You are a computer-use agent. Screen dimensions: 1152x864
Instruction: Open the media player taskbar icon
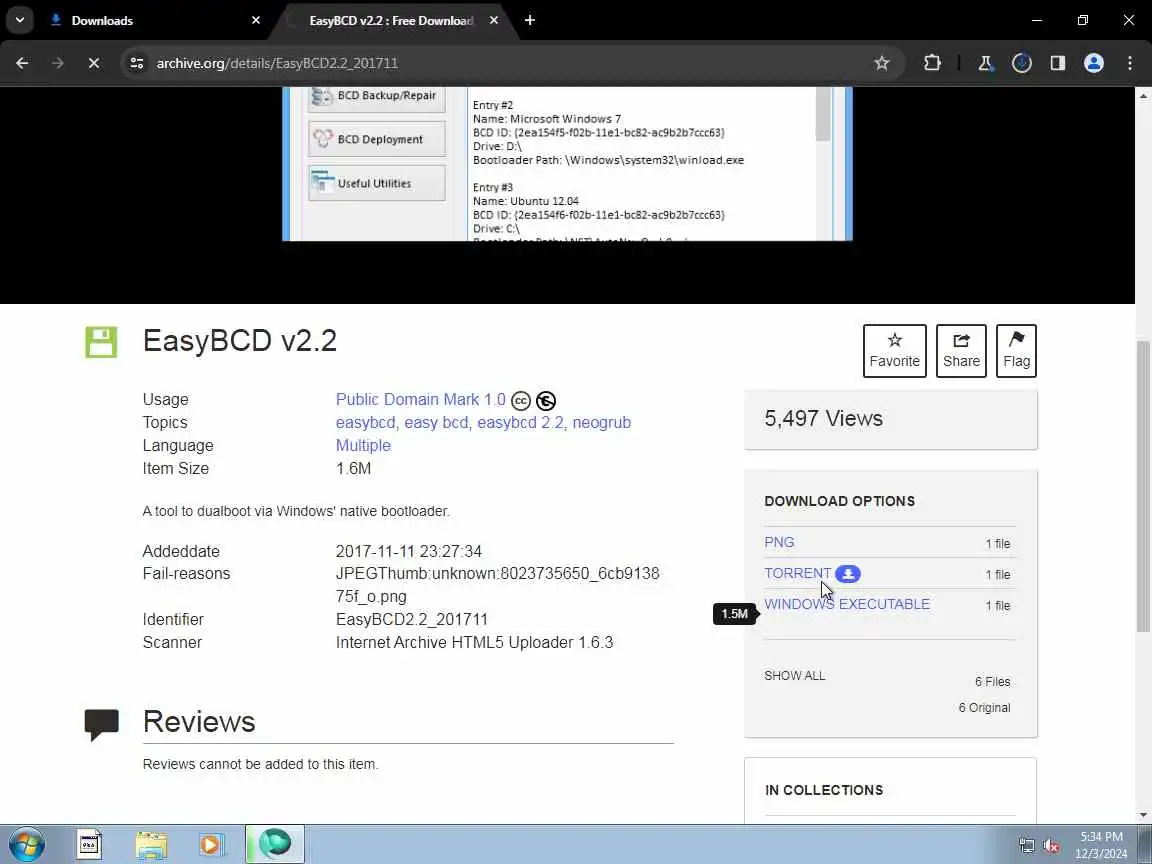pos(212,845)
